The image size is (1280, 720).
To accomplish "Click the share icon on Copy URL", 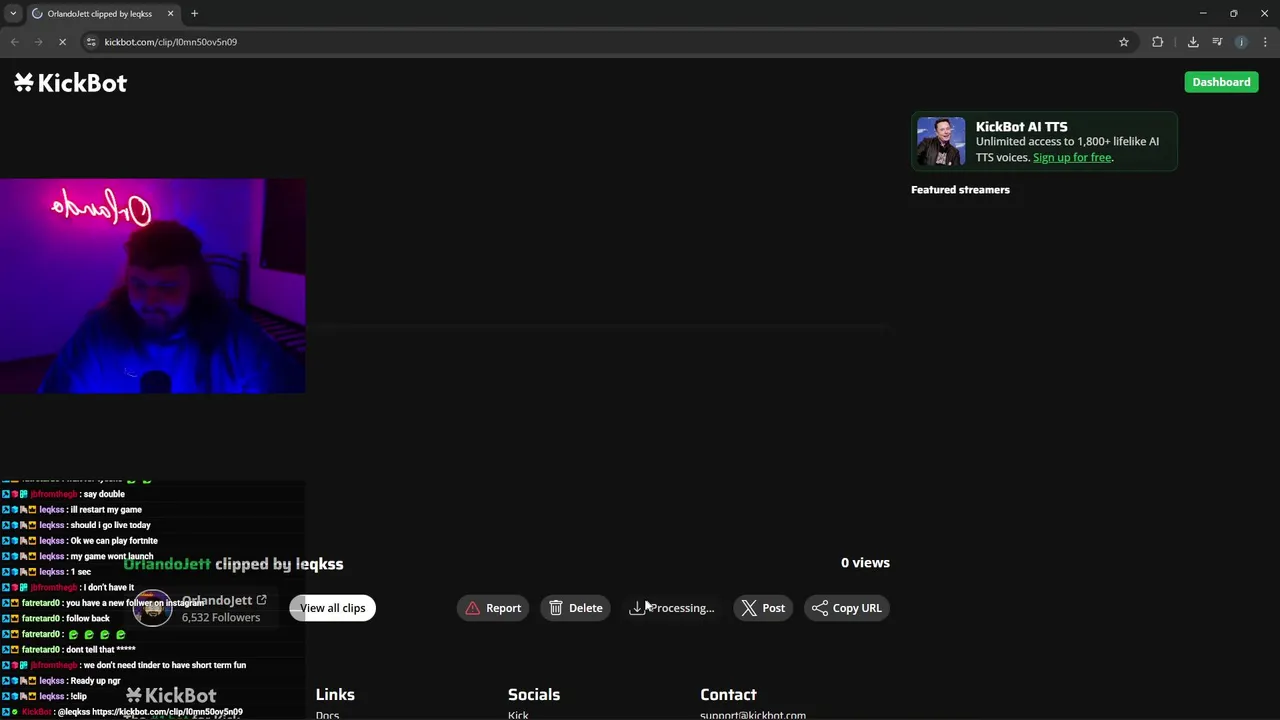I will pyautogui.click(x=820, y=608).
